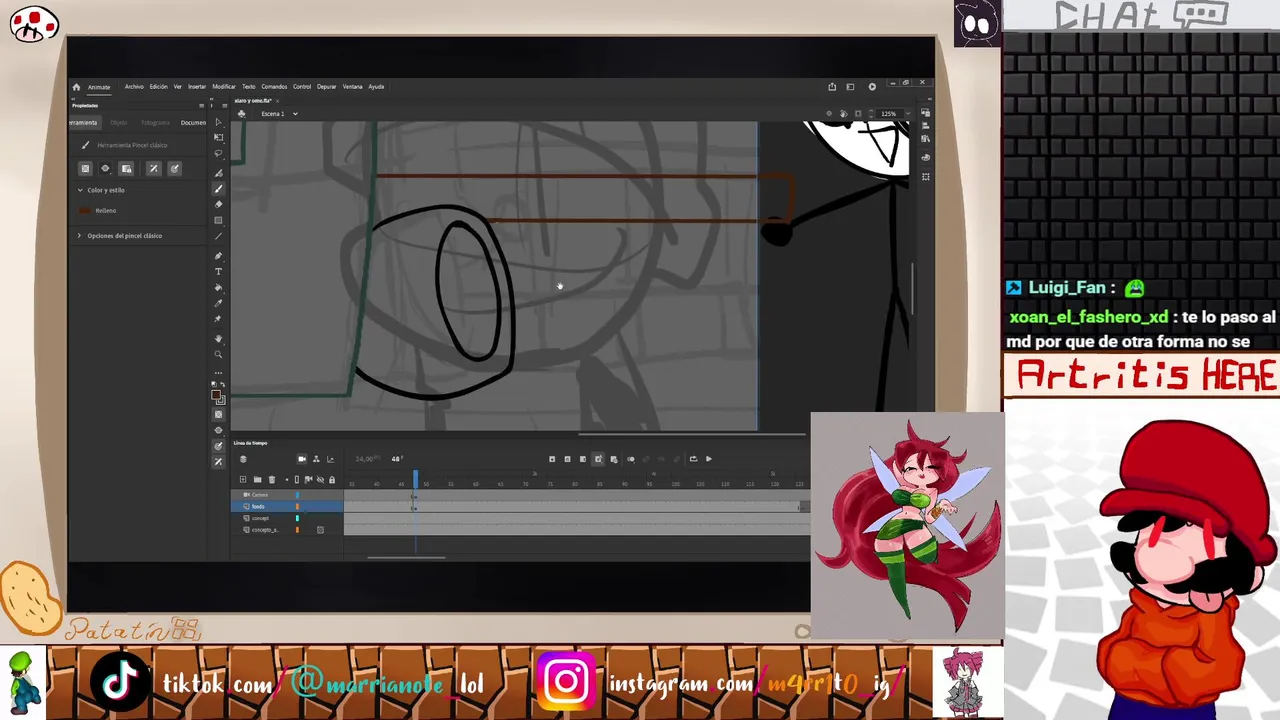Viewport: 1280px width, 720px height.
Task: Select the Fluid Brush tool
Action: [x=218, y=173]
